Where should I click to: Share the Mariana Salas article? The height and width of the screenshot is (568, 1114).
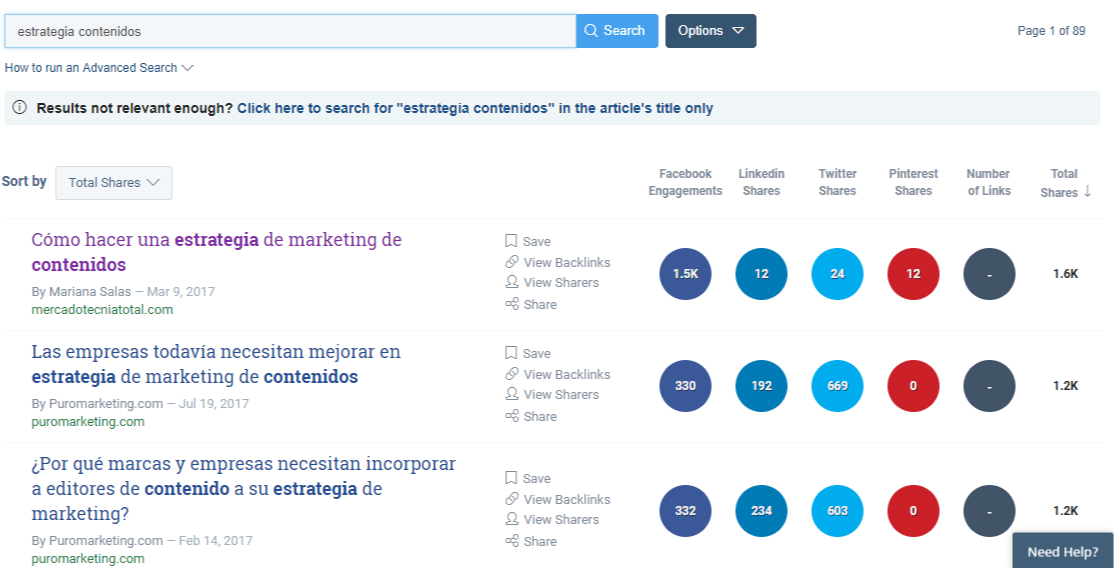click(531, 304)
